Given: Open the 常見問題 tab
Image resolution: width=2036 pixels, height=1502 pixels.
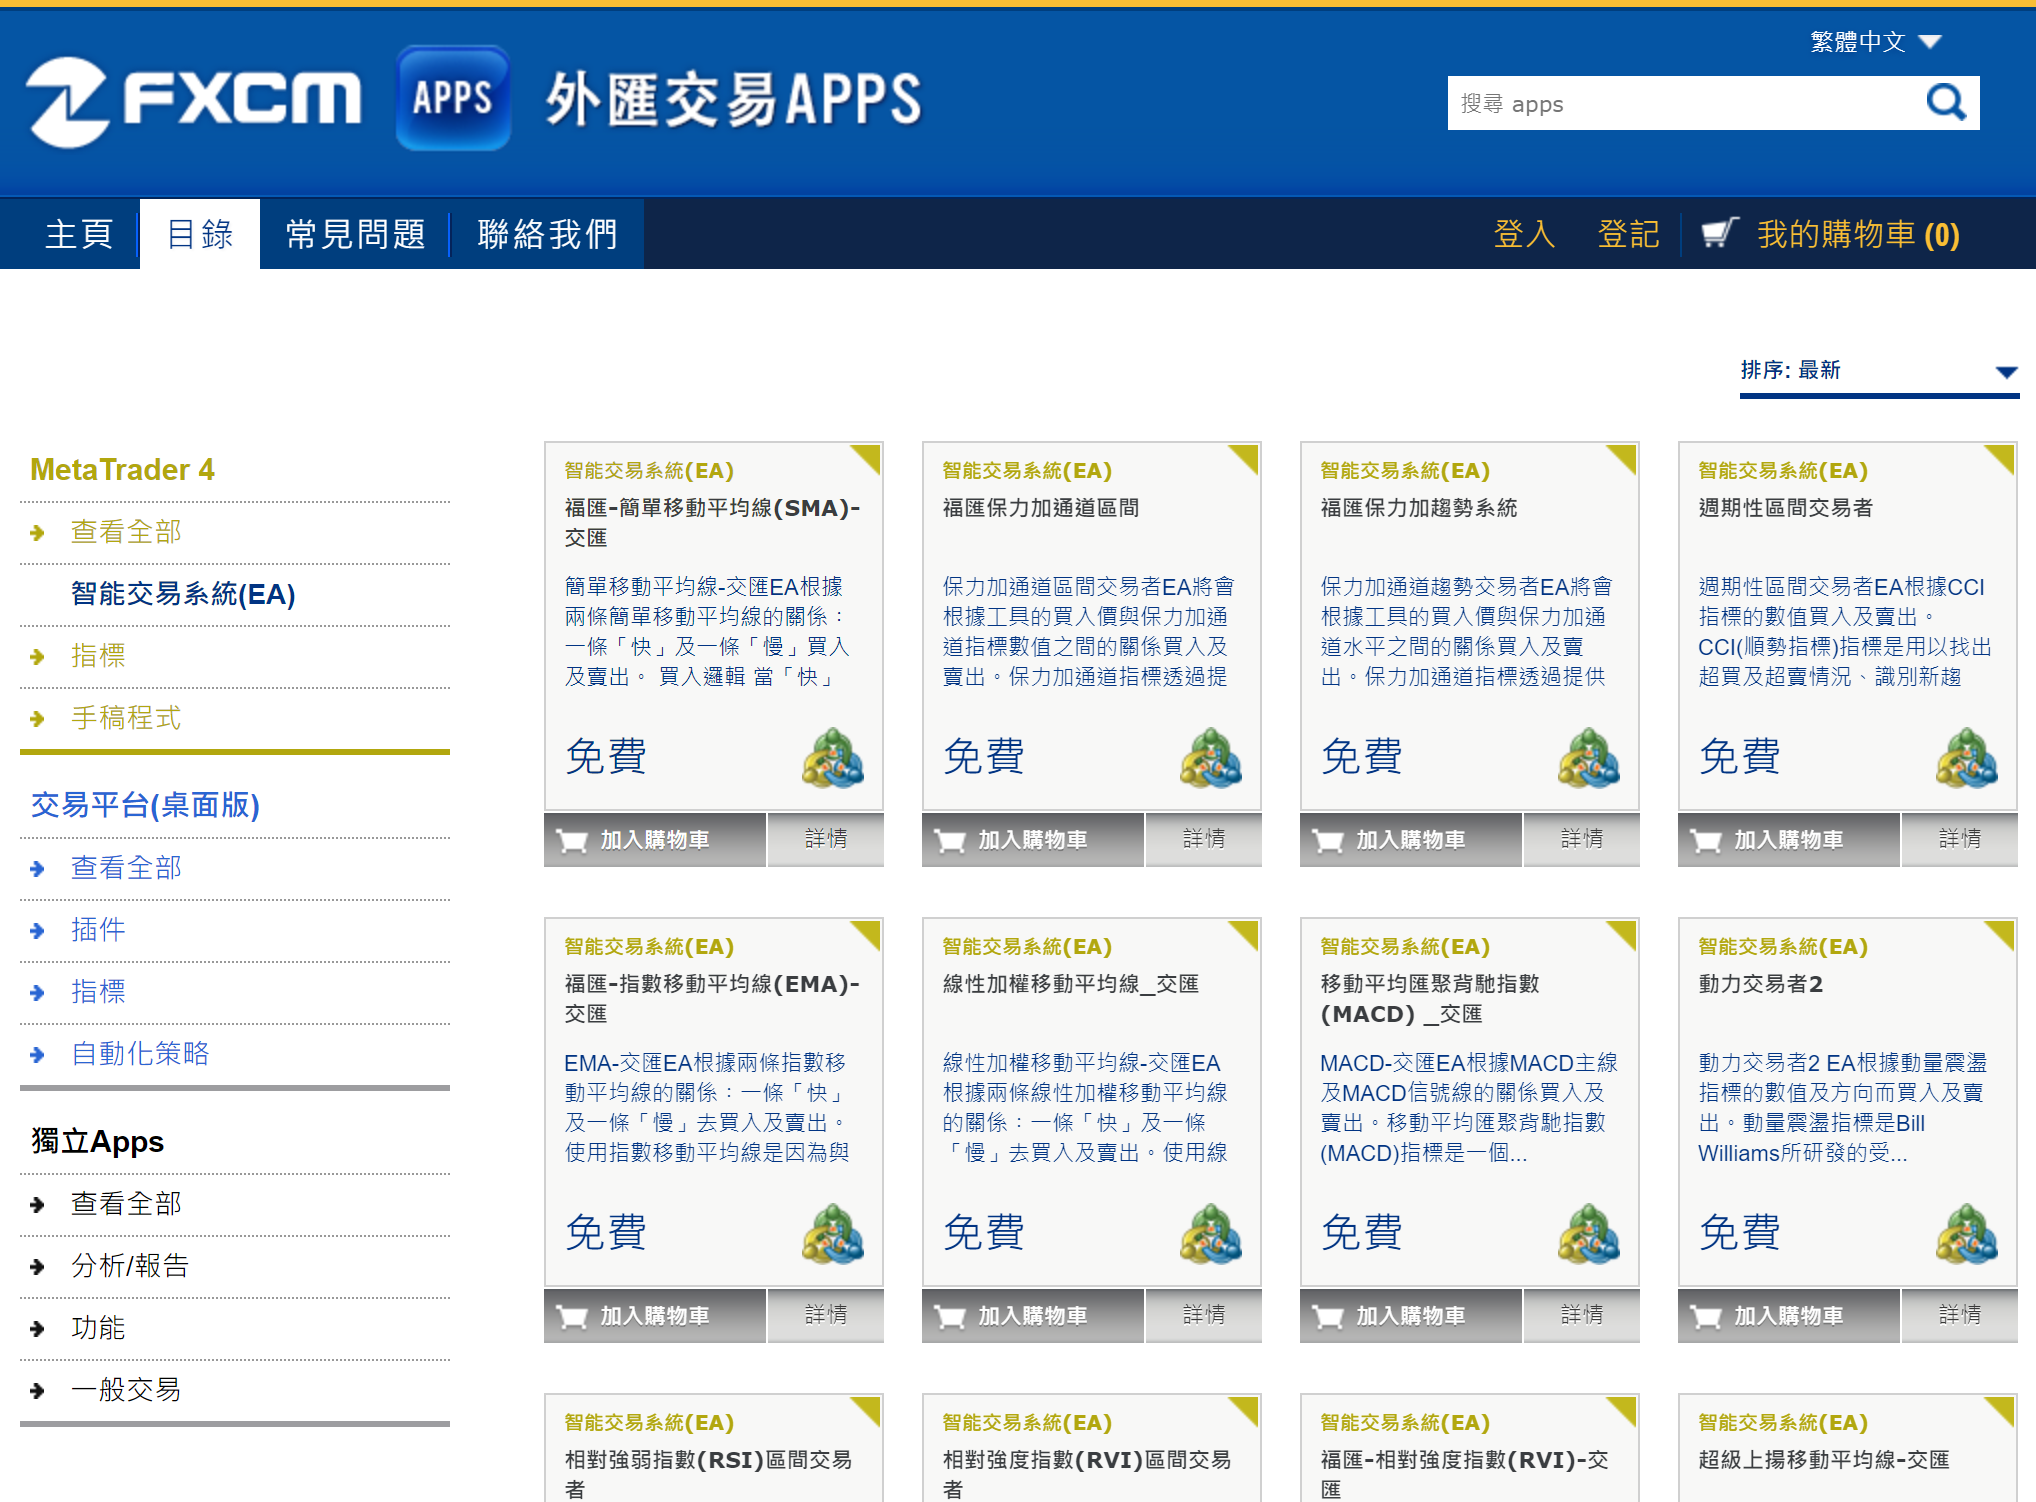Looking at the screenshot, I should (355, 234).
